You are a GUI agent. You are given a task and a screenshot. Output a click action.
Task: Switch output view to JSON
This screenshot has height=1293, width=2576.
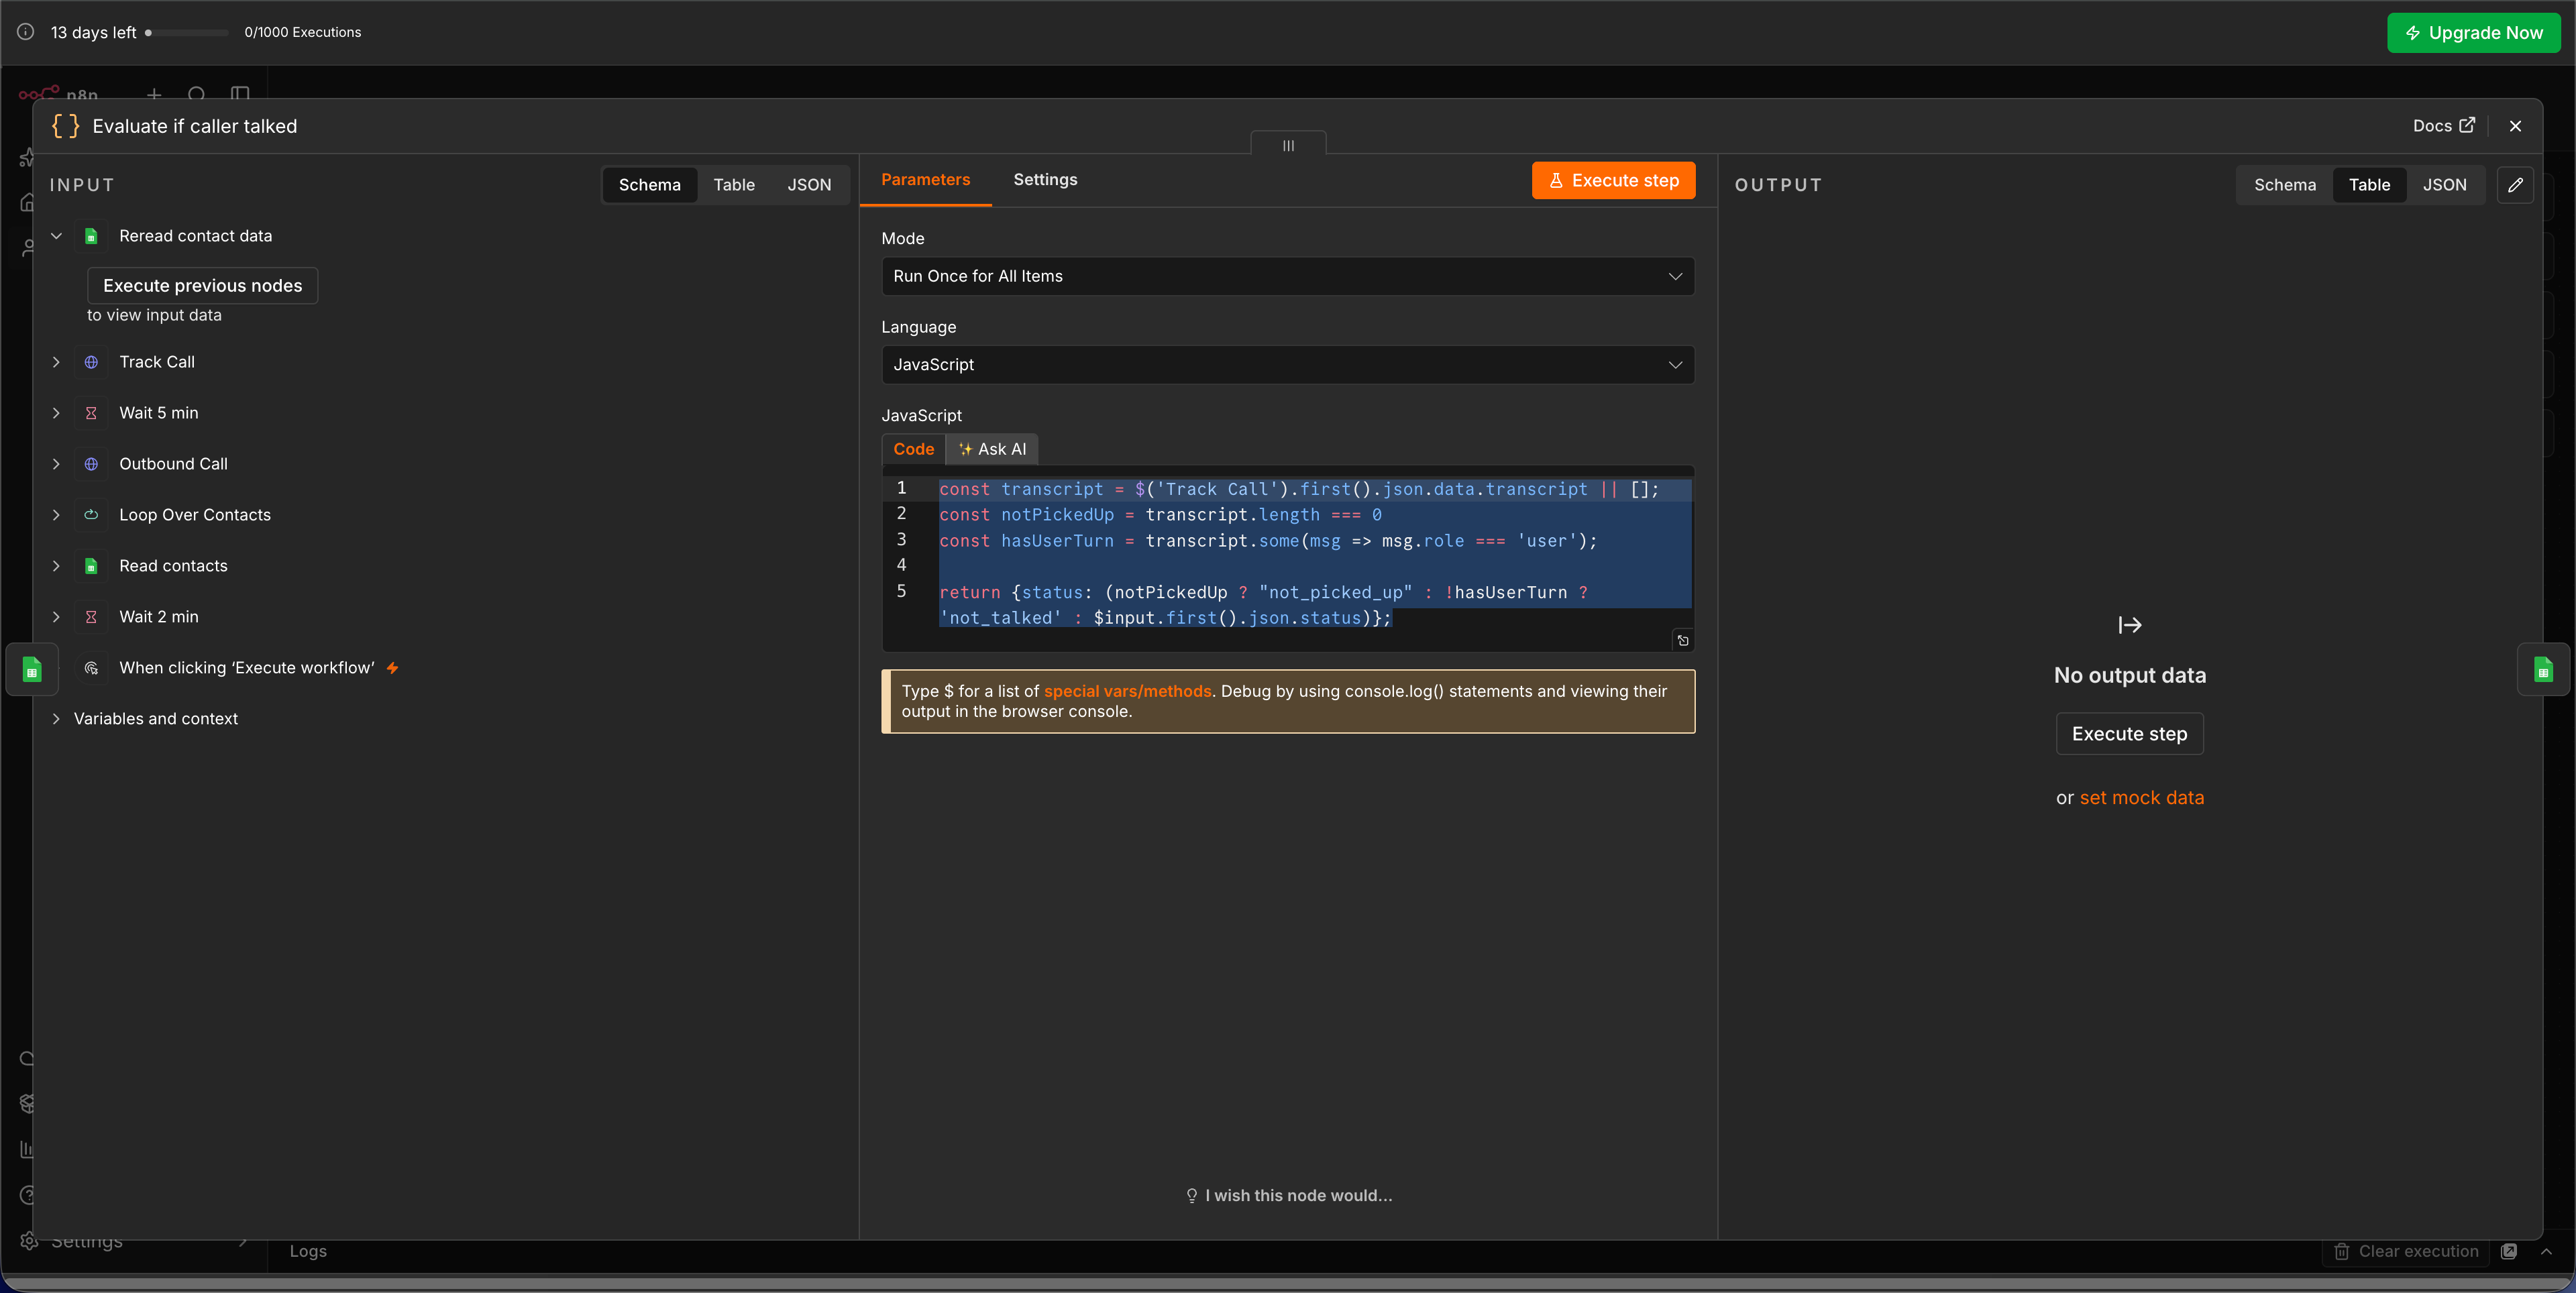pos(2445,185)
